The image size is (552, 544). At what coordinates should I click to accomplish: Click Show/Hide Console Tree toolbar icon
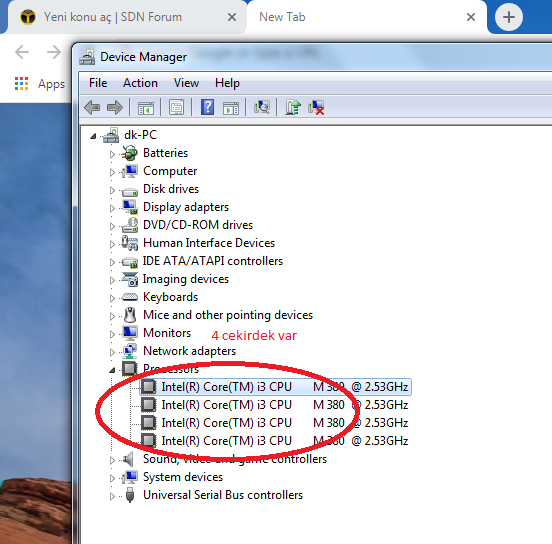(146, 107)
